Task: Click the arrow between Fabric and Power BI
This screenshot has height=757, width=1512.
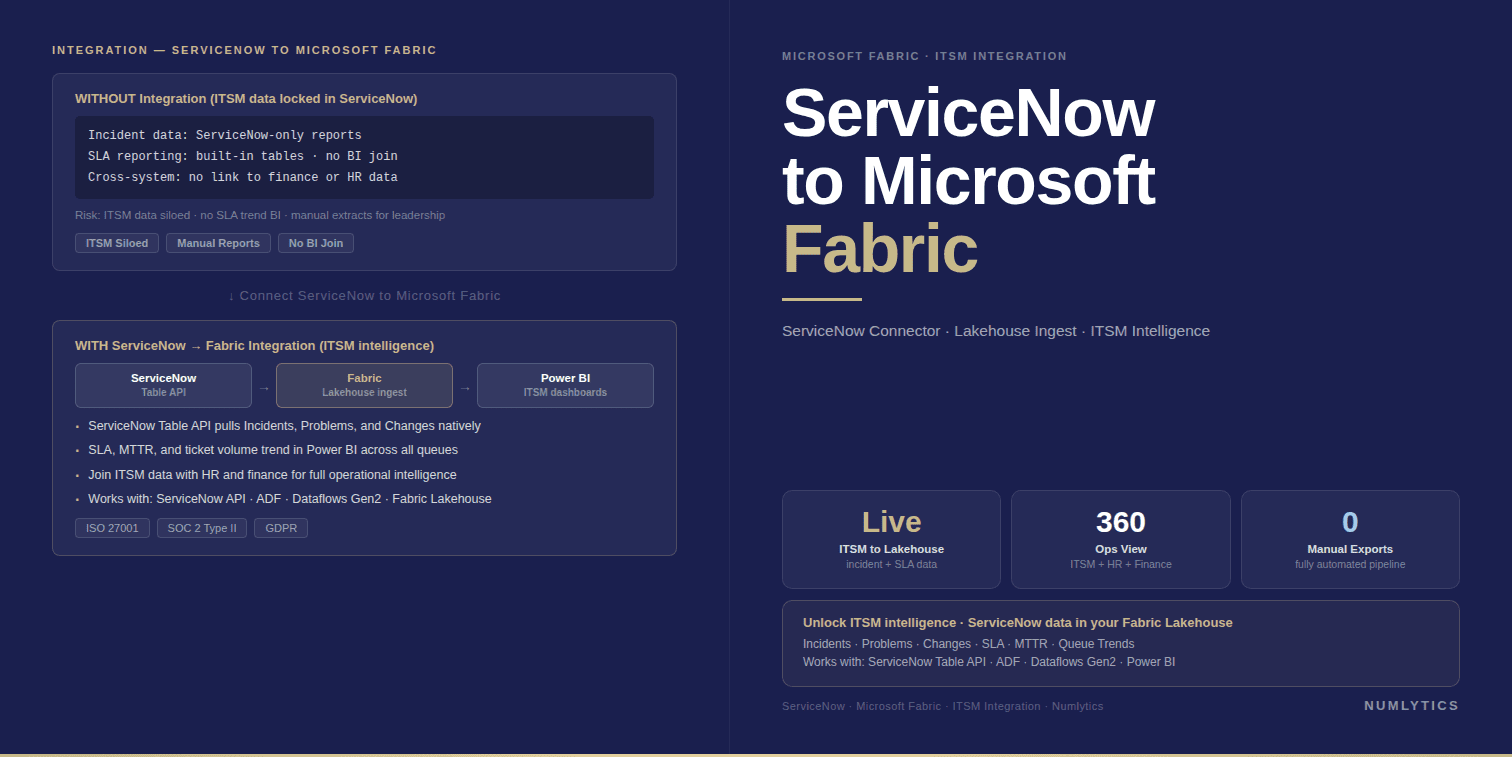Action: click(x=465, y=388)
